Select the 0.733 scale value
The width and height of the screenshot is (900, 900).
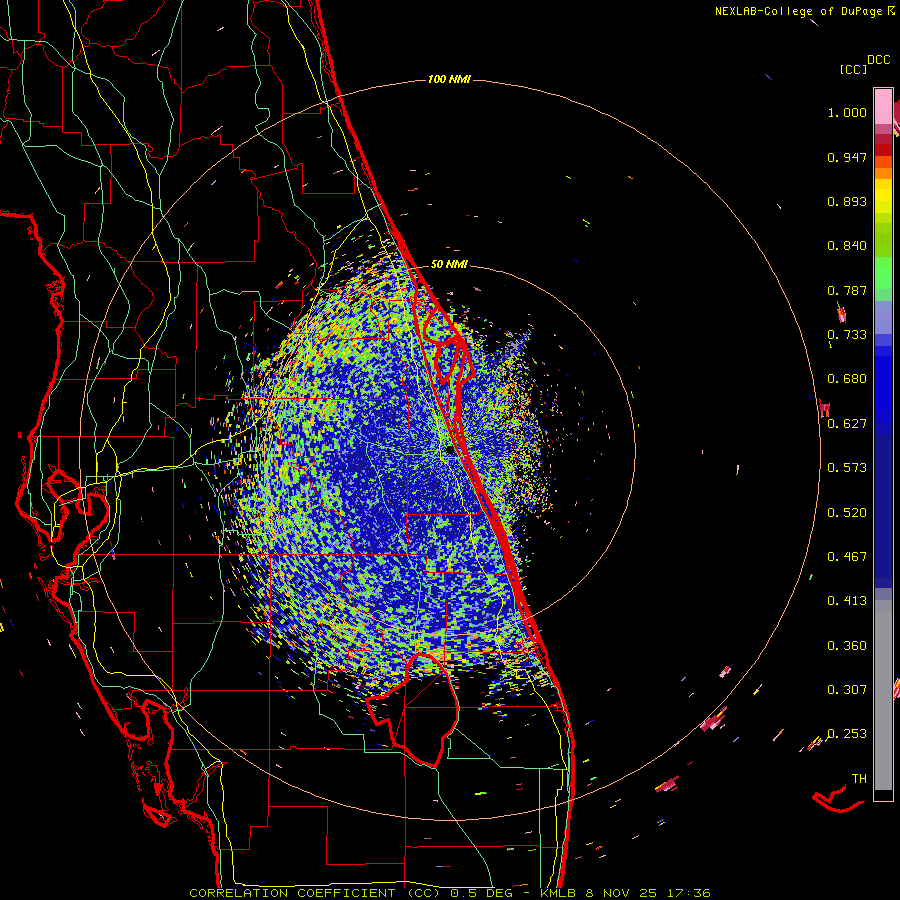pyautogui.click(x=847, y=335)
